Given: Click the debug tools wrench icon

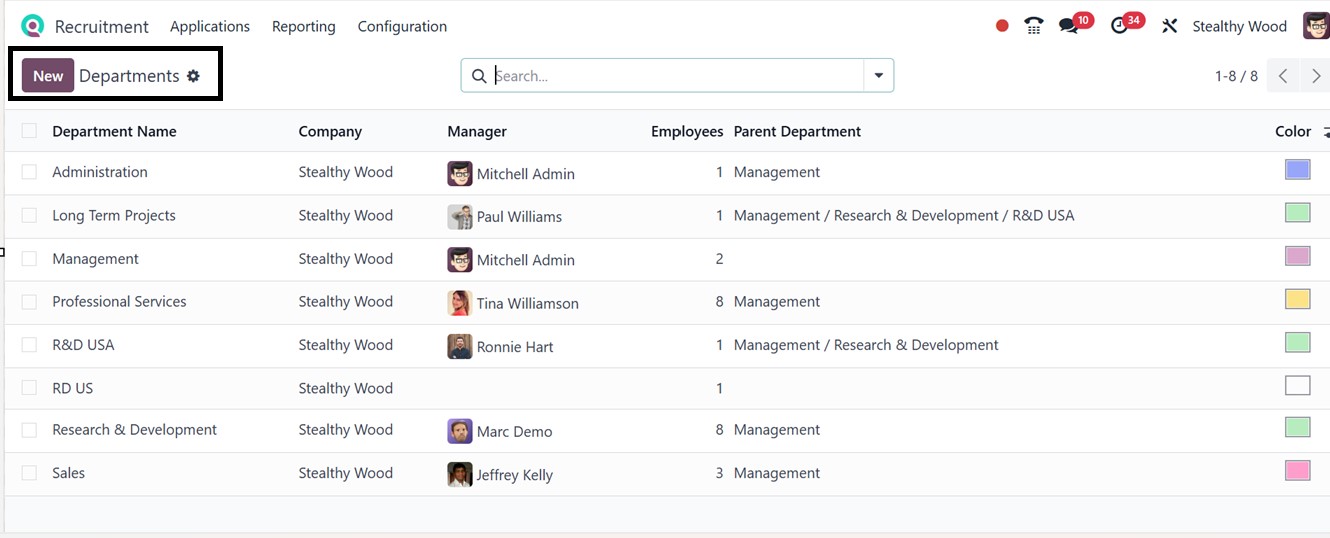Looking at the screenshot, I should pyautogui.click(x=1169, y=26).
